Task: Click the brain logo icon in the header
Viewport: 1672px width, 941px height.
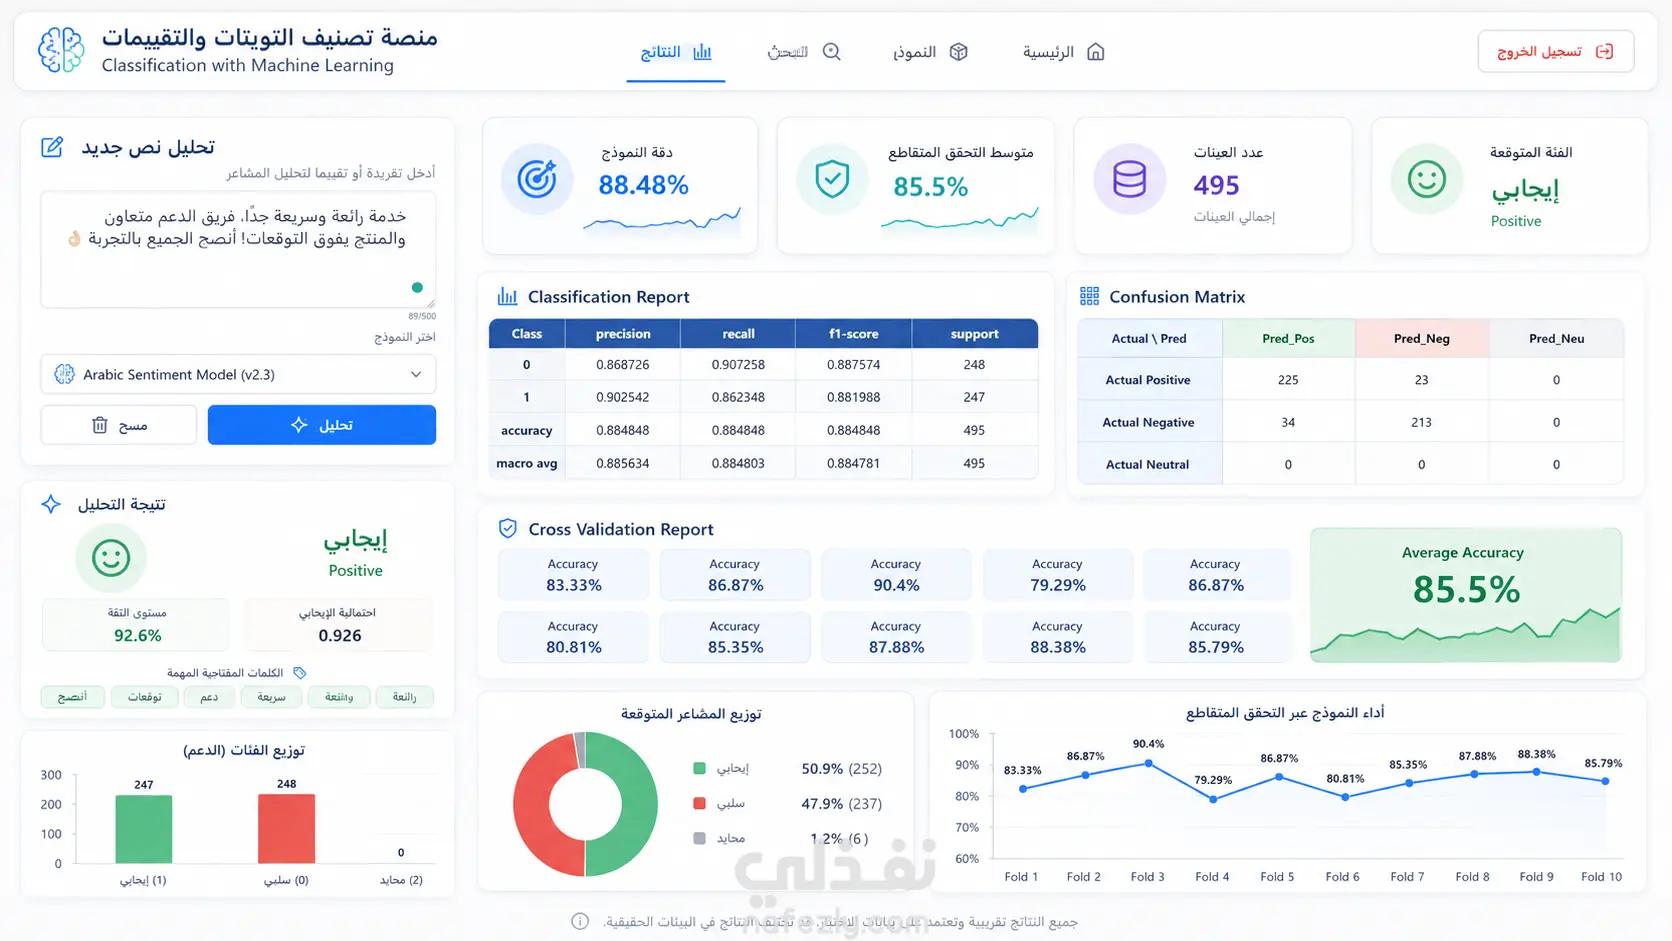Action: (x=61, y=50)
